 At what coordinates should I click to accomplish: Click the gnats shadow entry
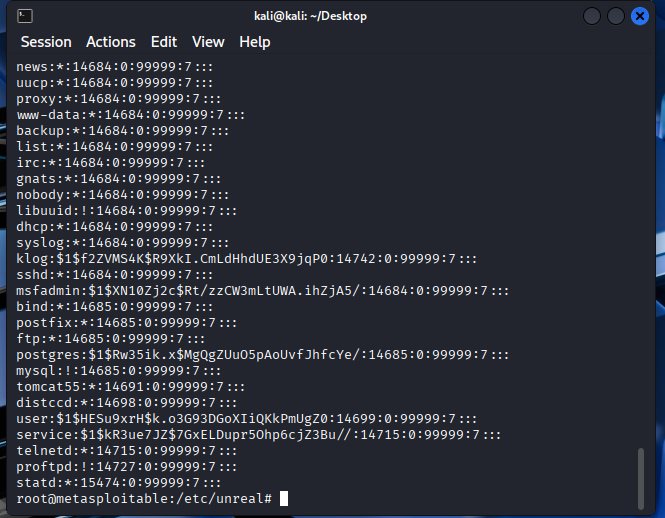tap(119, 179)
